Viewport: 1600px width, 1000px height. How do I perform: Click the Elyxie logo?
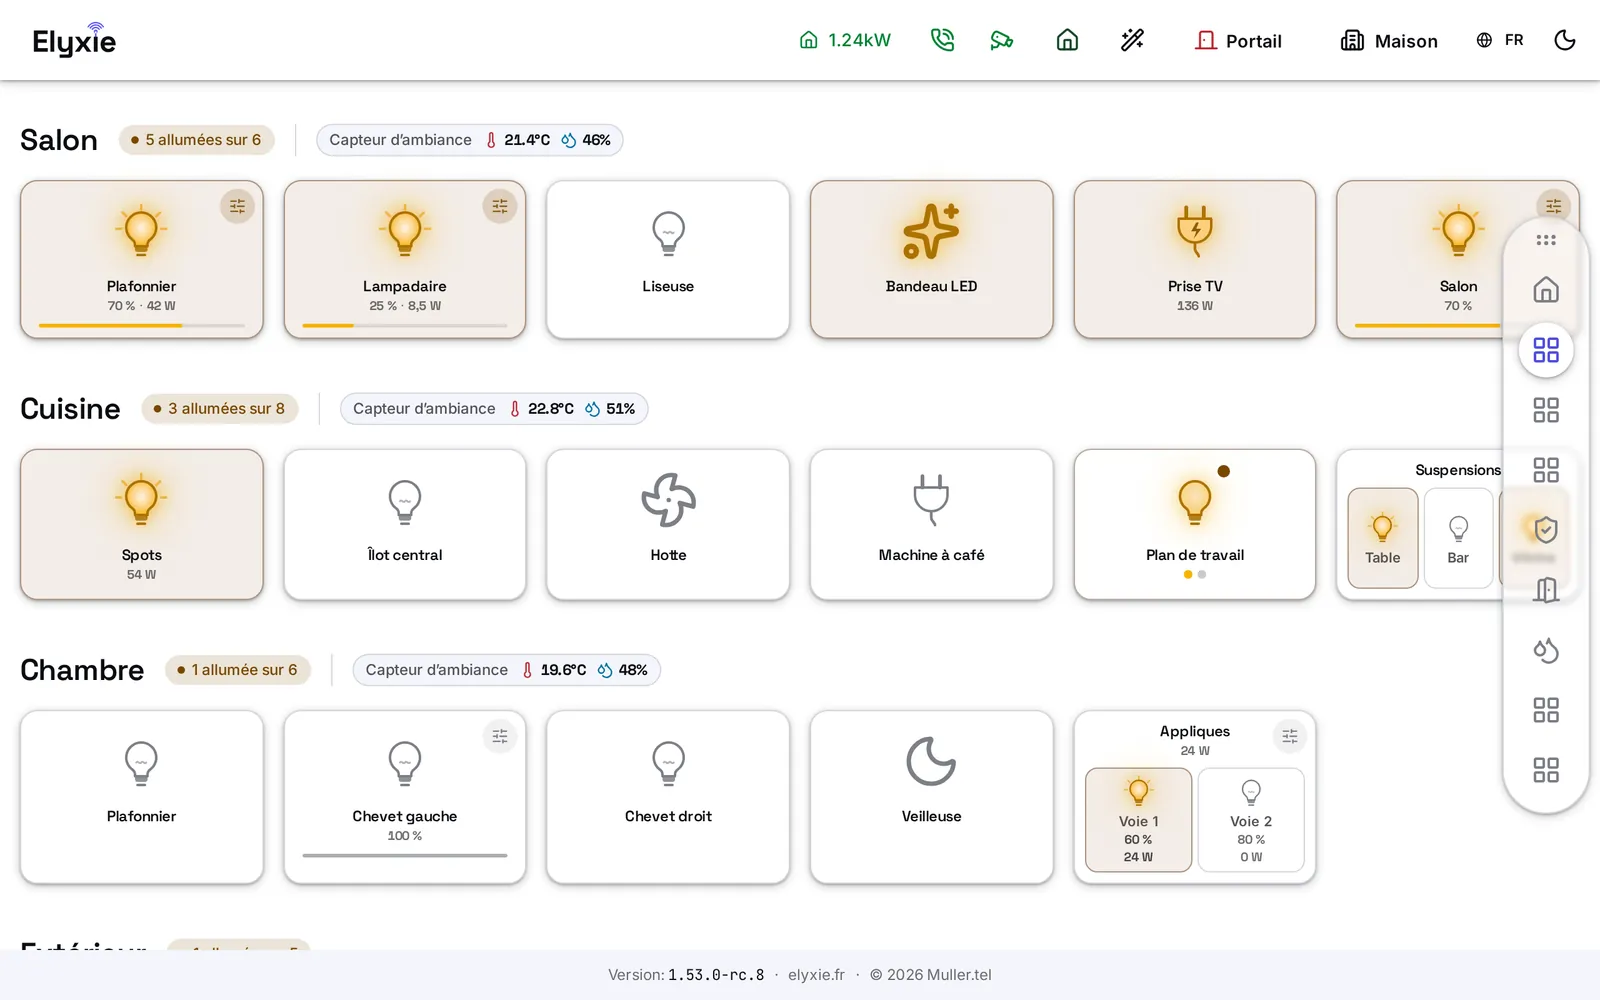coord(75,40)
